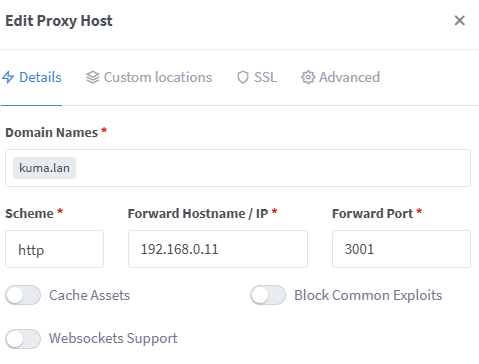This screenshot has width=479, height=364.
Task: Click the Forward Hostname / IP label
Action: coord(198,214)
